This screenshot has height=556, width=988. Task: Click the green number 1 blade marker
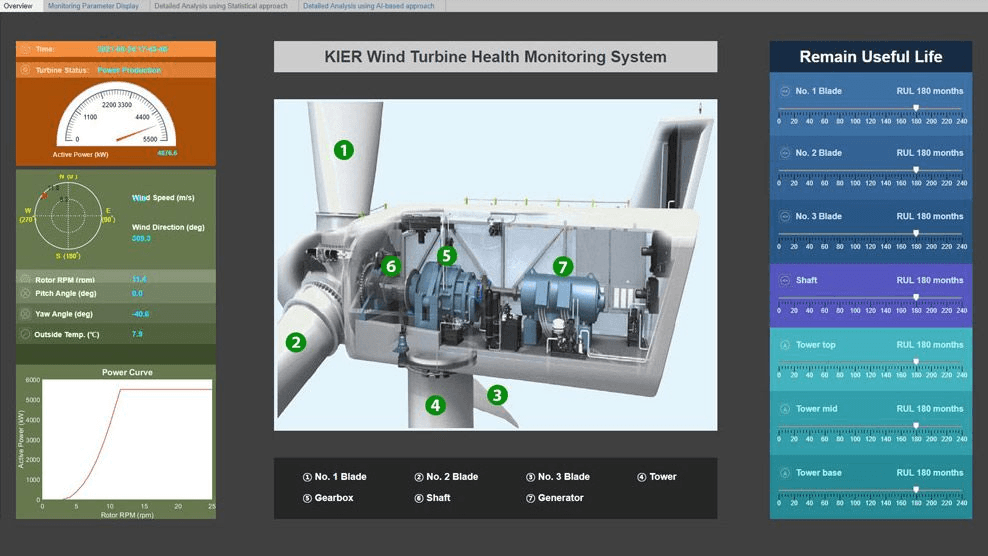click(344, 150)
